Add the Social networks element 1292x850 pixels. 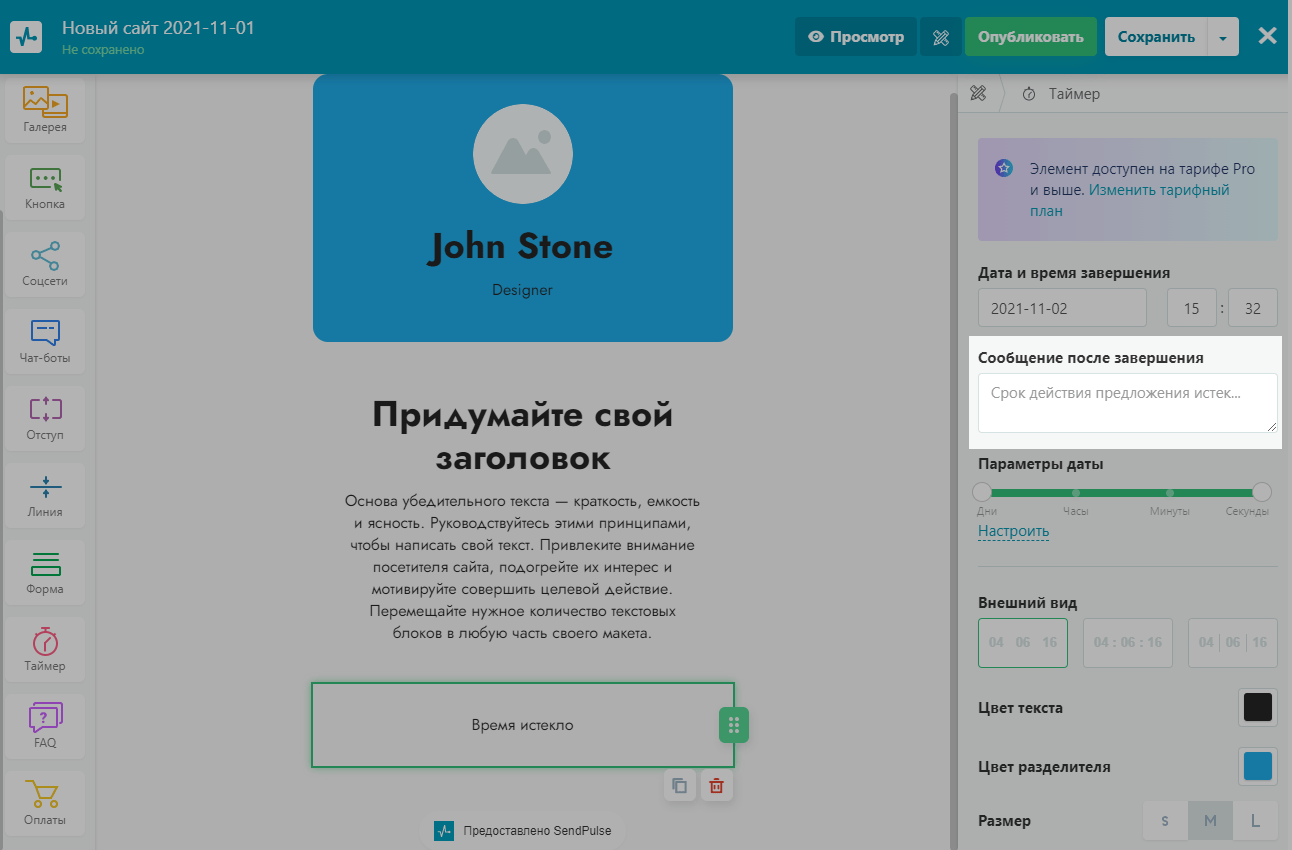click(45, 264)
